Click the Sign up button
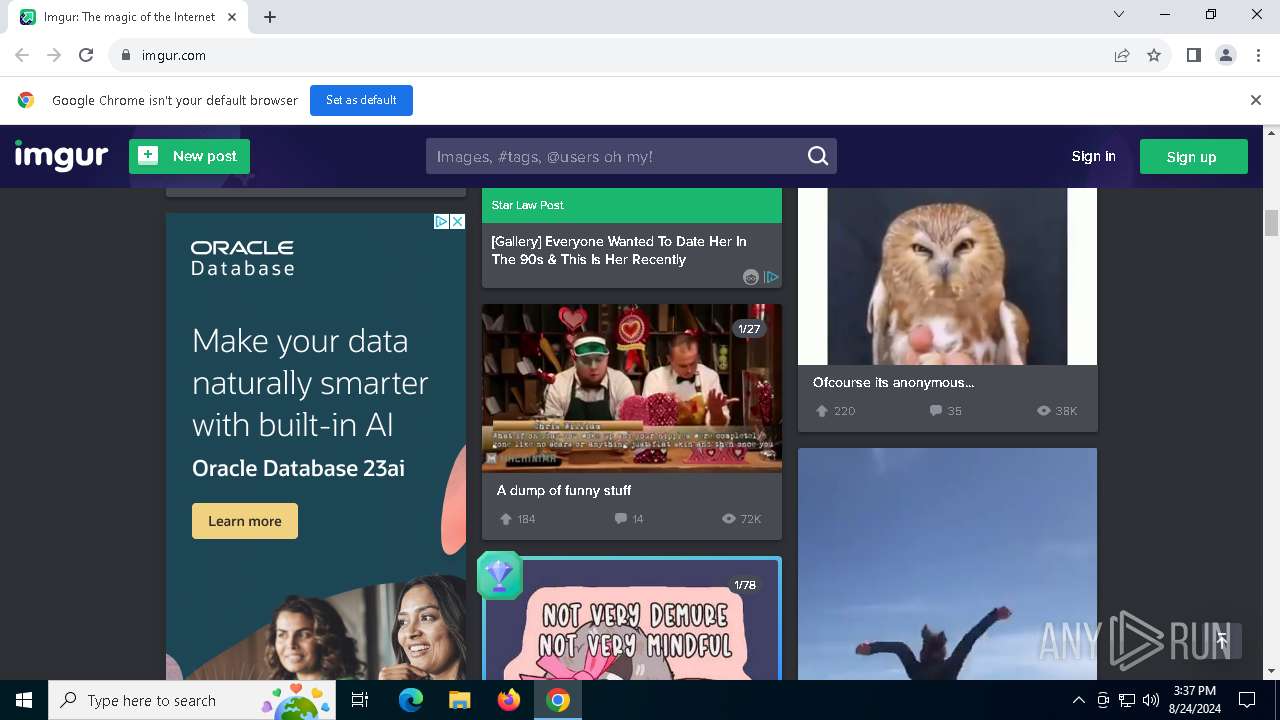The image size is (1280, 720). coord(1193,156)
